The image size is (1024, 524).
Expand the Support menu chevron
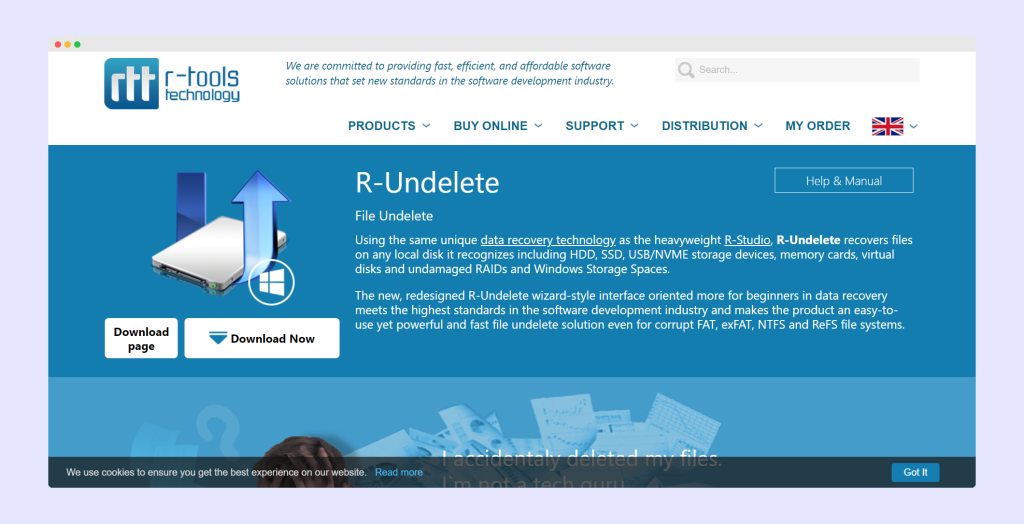tap(634, 125)
